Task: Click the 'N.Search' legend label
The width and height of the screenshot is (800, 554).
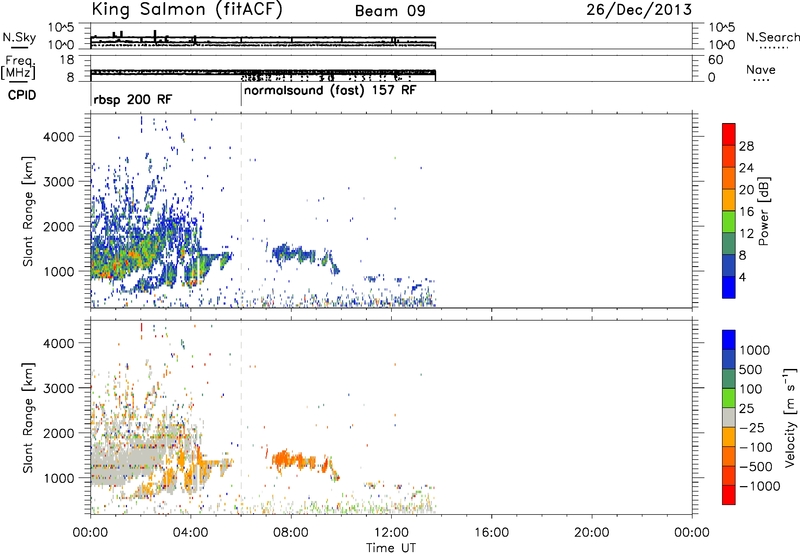Action: [x=773, y=37]
